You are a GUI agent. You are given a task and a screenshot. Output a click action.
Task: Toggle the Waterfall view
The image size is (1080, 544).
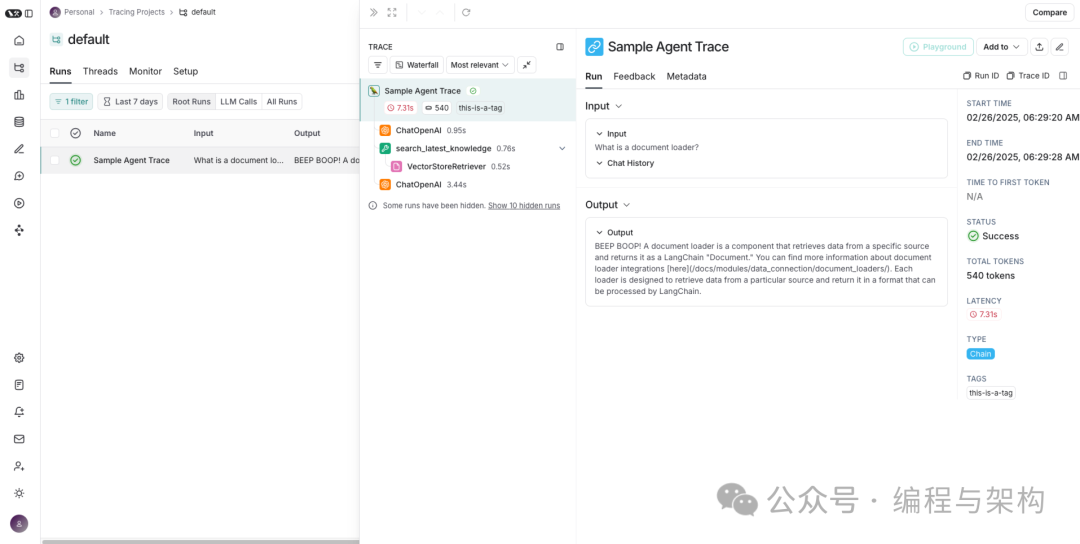tap(417, 65)
